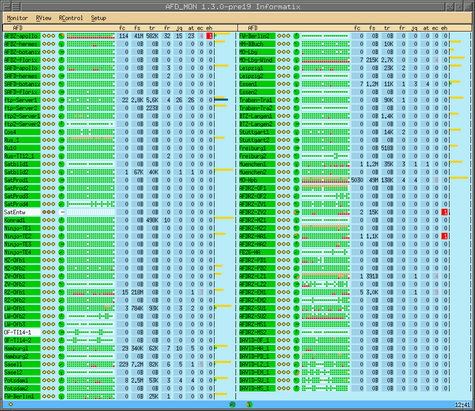This screenshot has width=475, height=411.
Task: Open the Setup menu
Action: tap(98, 18)
